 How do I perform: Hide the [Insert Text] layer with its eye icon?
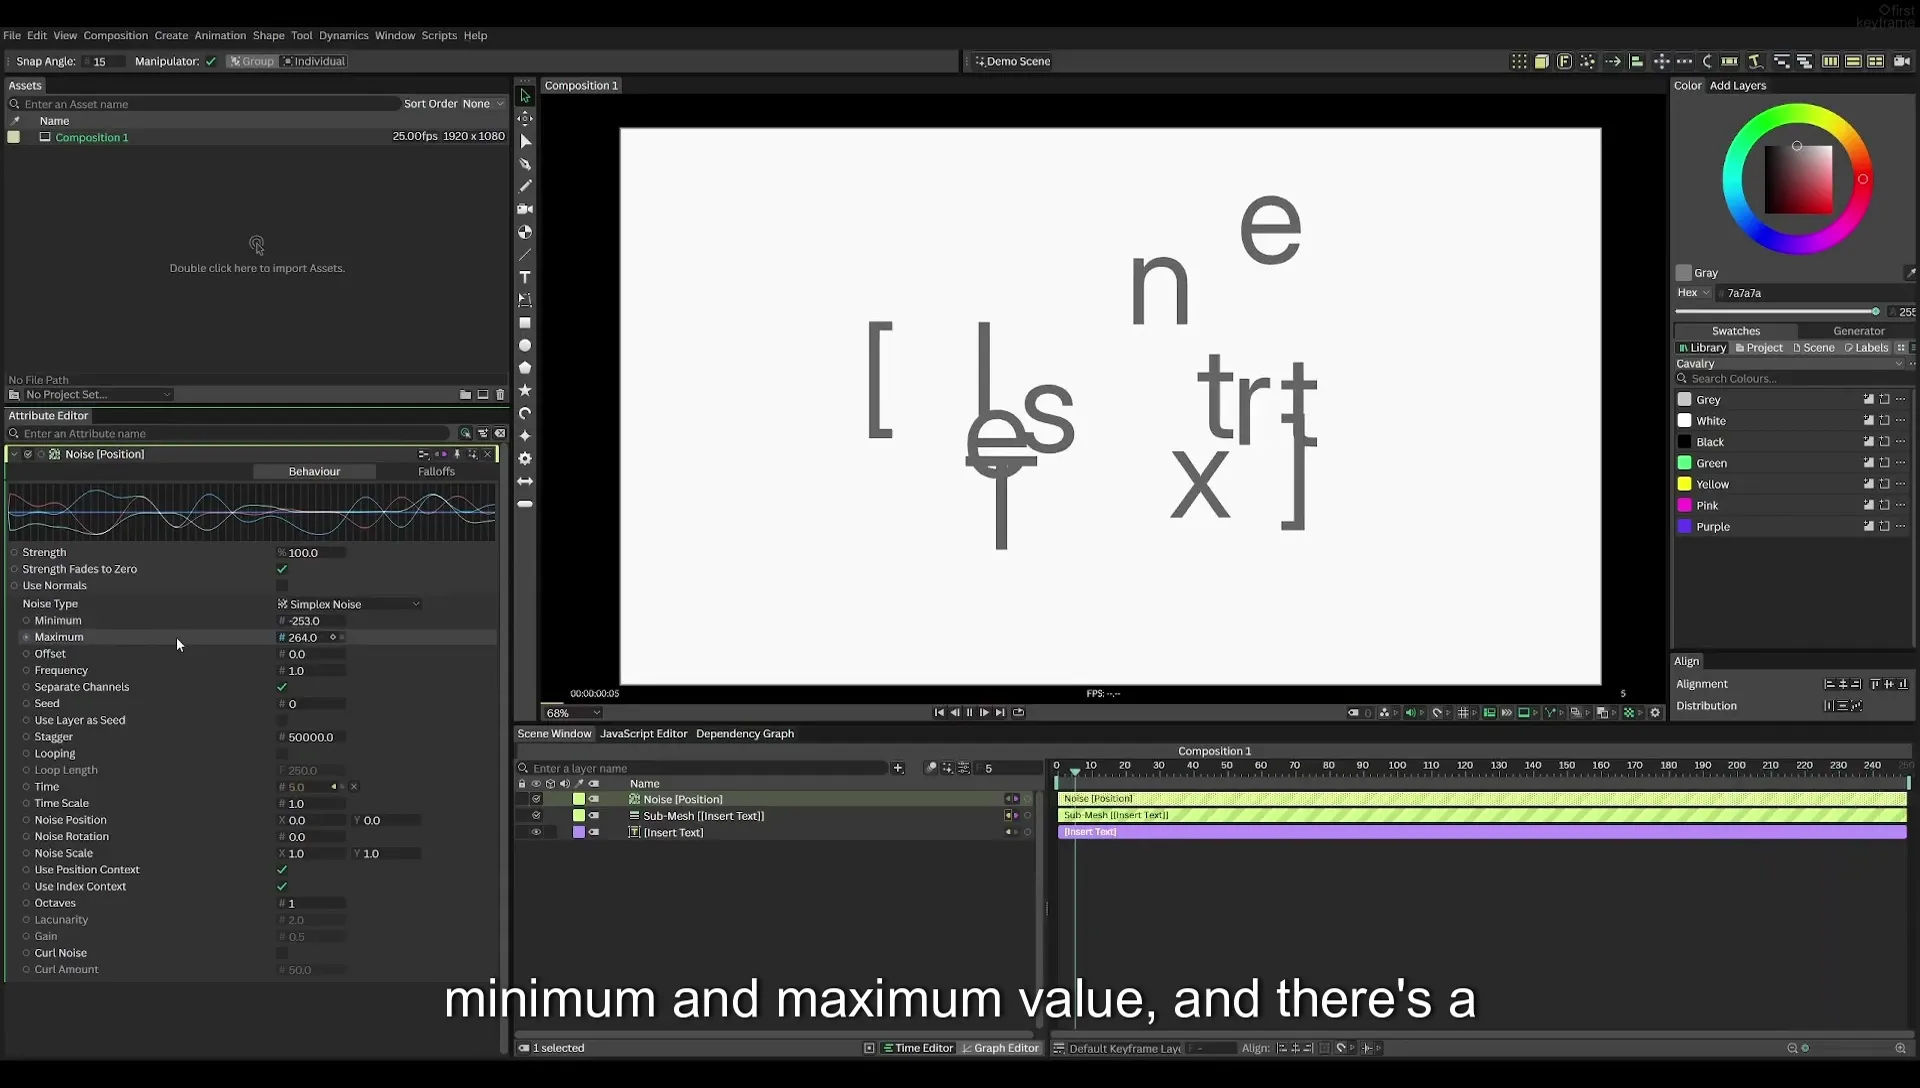(536, 832)
